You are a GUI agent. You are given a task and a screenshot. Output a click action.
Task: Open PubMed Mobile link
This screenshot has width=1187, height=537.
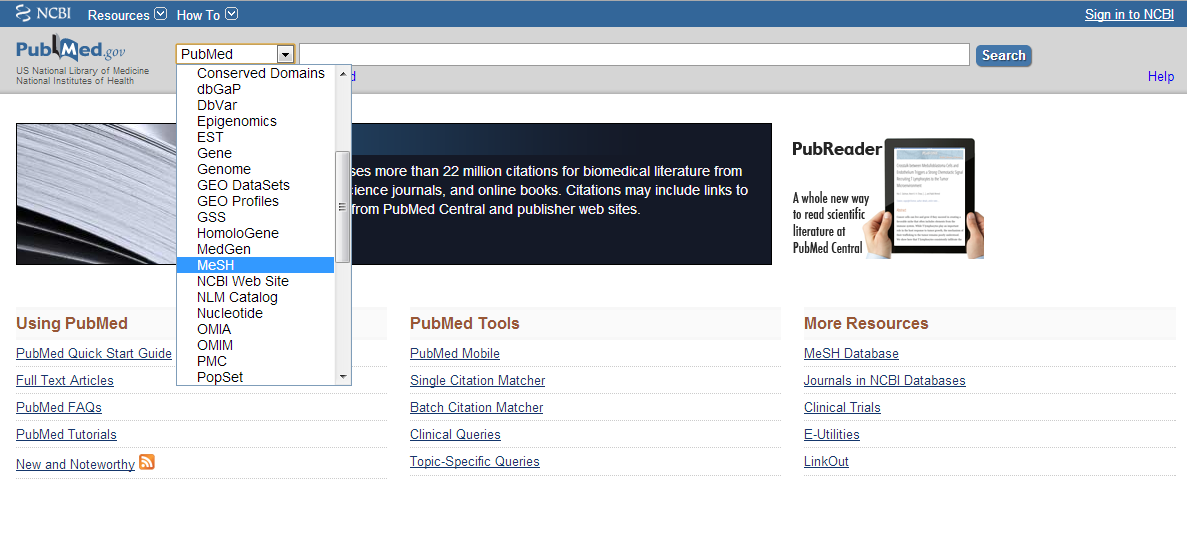click(x=455, y=353)
